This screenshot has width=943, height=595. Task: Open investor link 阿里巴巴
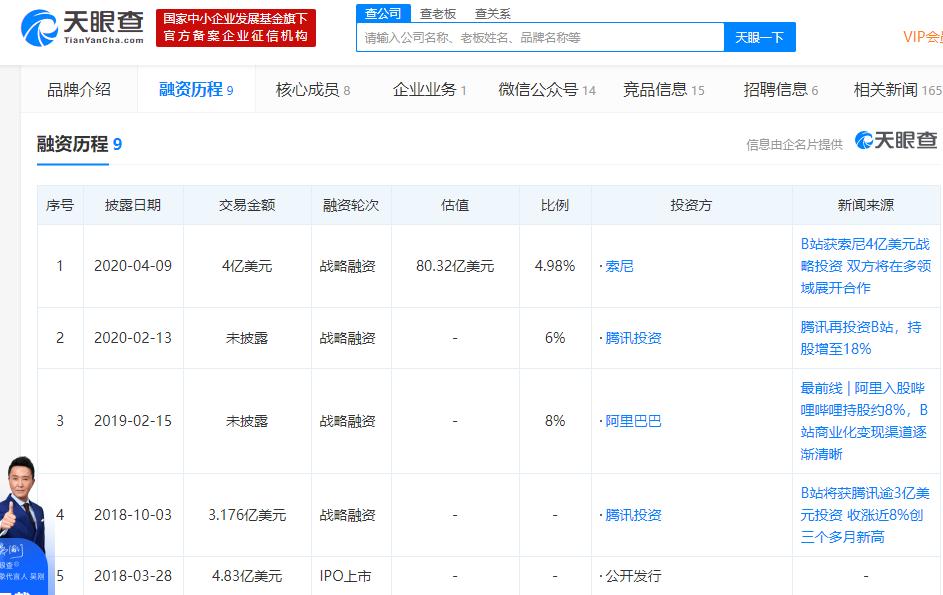click(x=633, y=421)
